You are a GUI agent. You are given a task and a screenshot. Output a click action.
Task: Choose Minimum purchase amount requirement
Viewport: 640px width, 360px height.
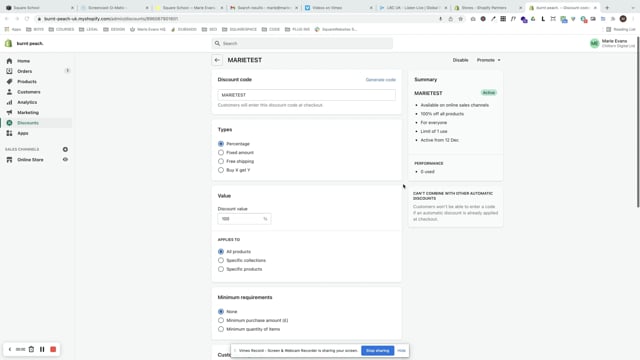point(221,320)
